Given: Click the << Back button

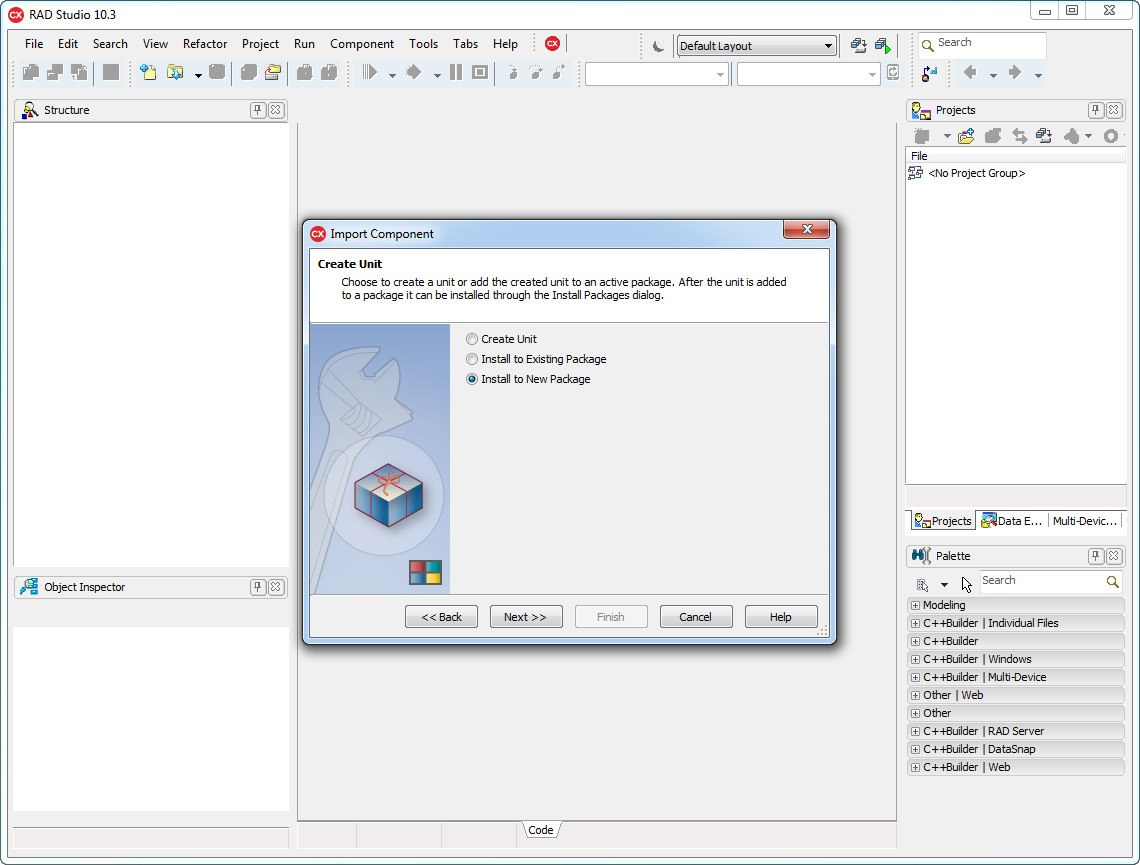Looking at the screenshot, I should pyautogui.click(x=441, y=616).
